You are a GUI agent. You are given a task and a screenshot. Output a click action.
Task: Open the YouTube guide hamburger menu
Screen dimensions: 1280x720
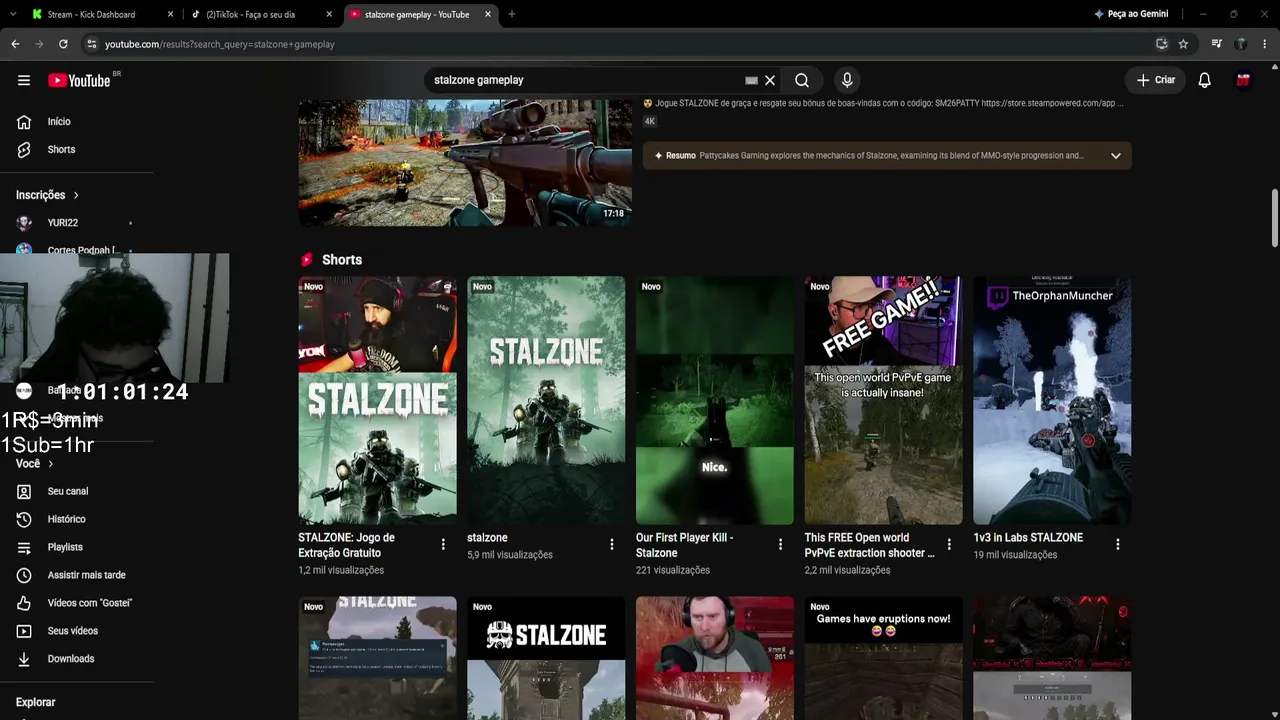(24, 80)
